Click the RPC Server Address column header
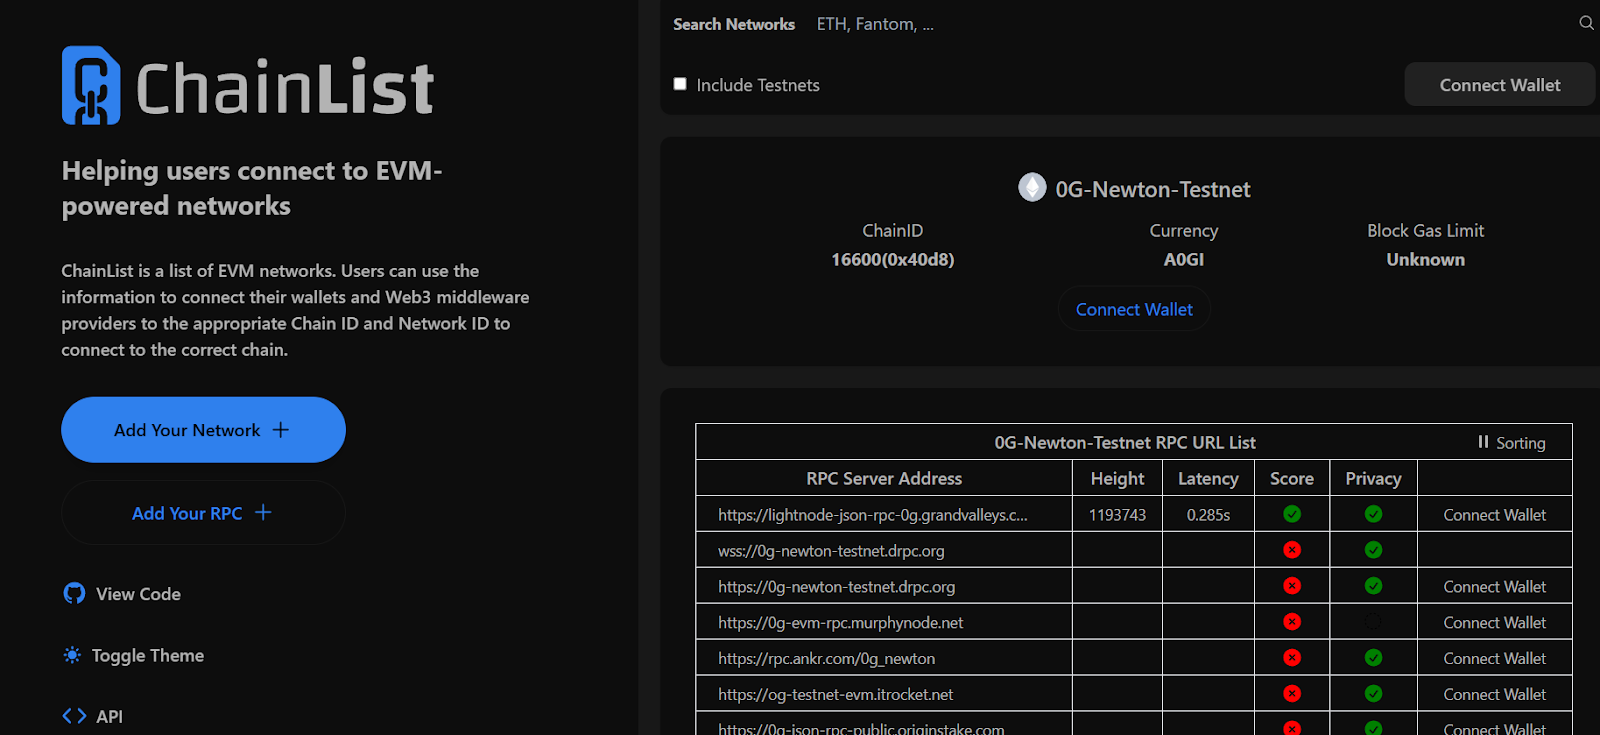This screenshot has width=1600, height=735. point(884,478)
